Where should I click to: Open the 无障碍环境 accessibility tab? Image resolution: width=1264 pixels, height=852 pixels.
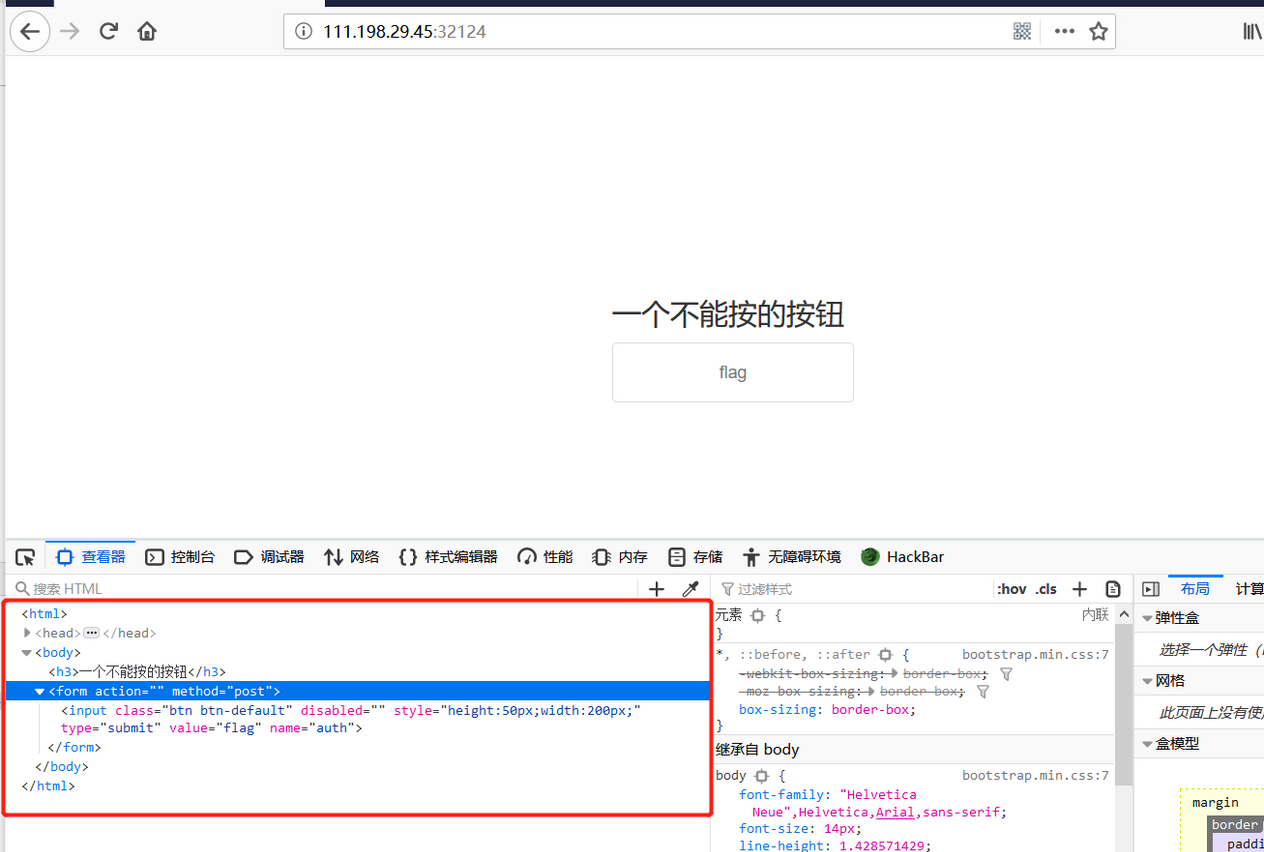[x=792, y=557]
